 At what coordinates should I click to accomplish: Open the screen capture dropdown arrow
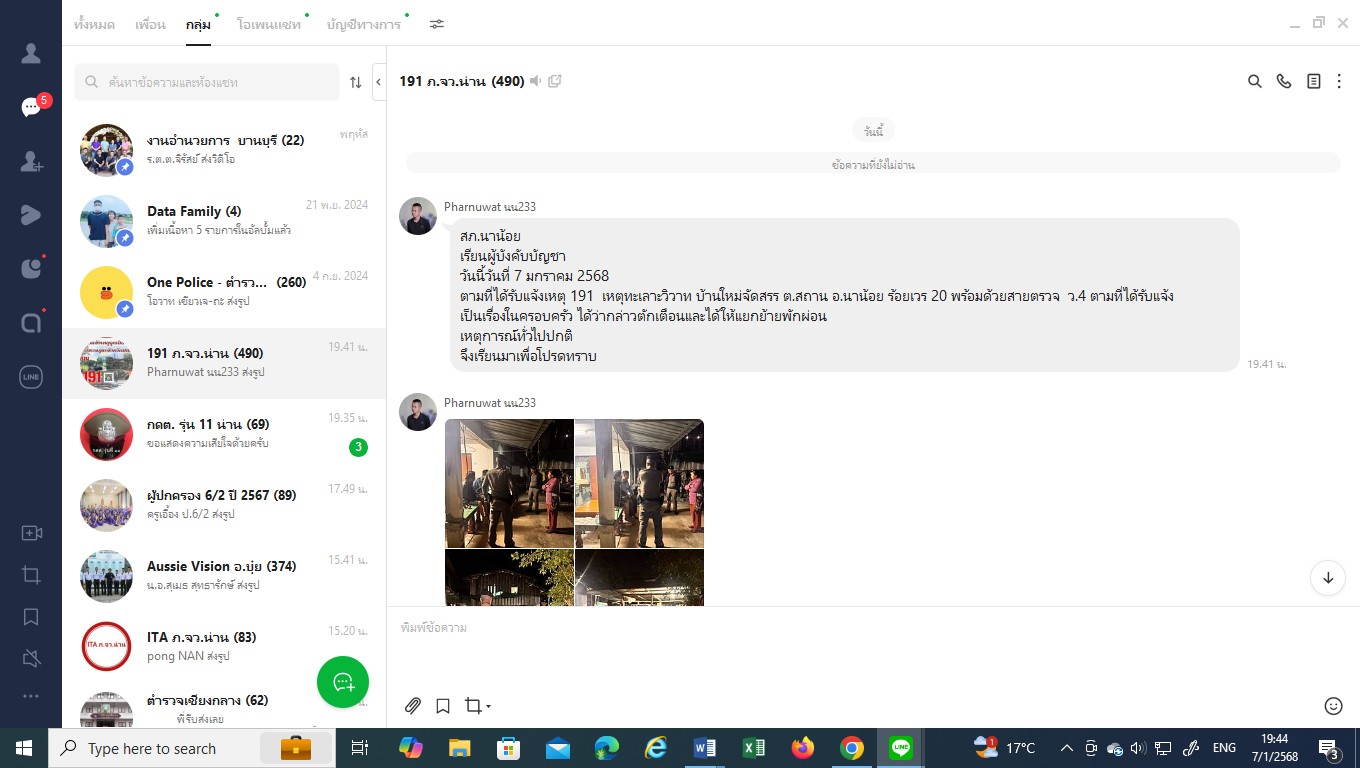coord(488,707)
